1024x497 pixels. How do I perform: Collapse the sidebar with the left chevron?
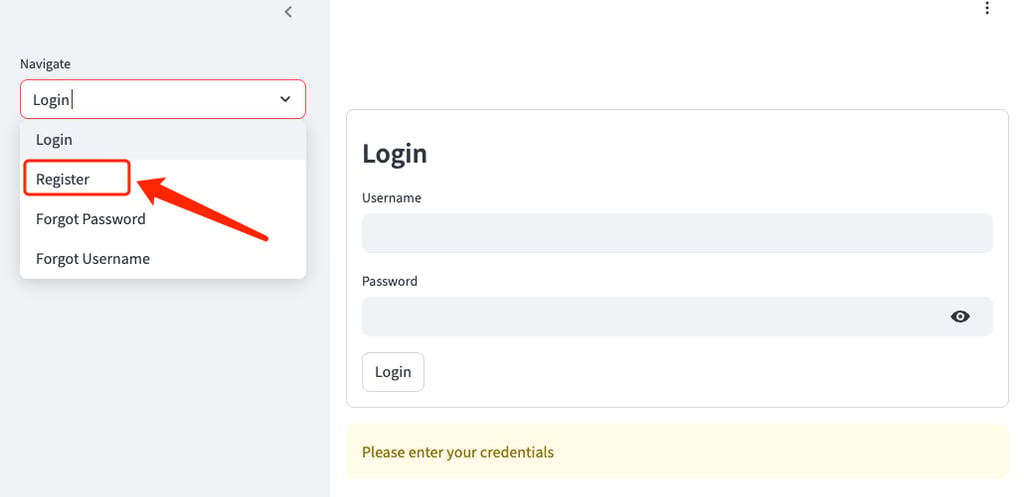pos(288,12)
